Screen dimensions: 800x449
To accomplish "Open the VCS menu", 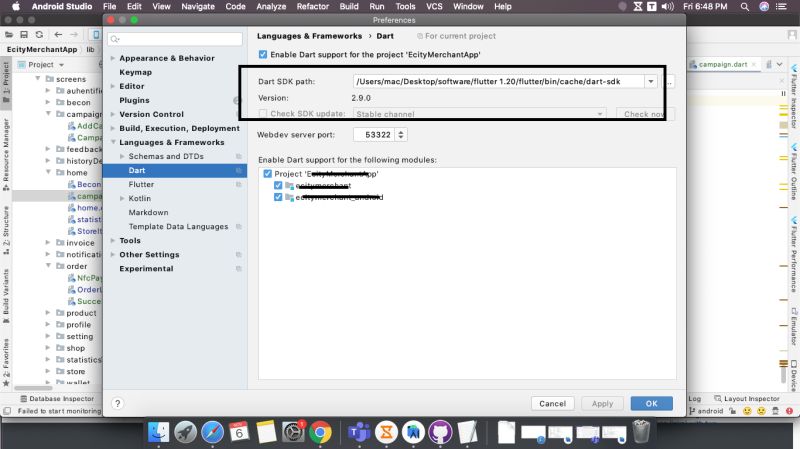I will pyautogui.click(x=434, y=7).
